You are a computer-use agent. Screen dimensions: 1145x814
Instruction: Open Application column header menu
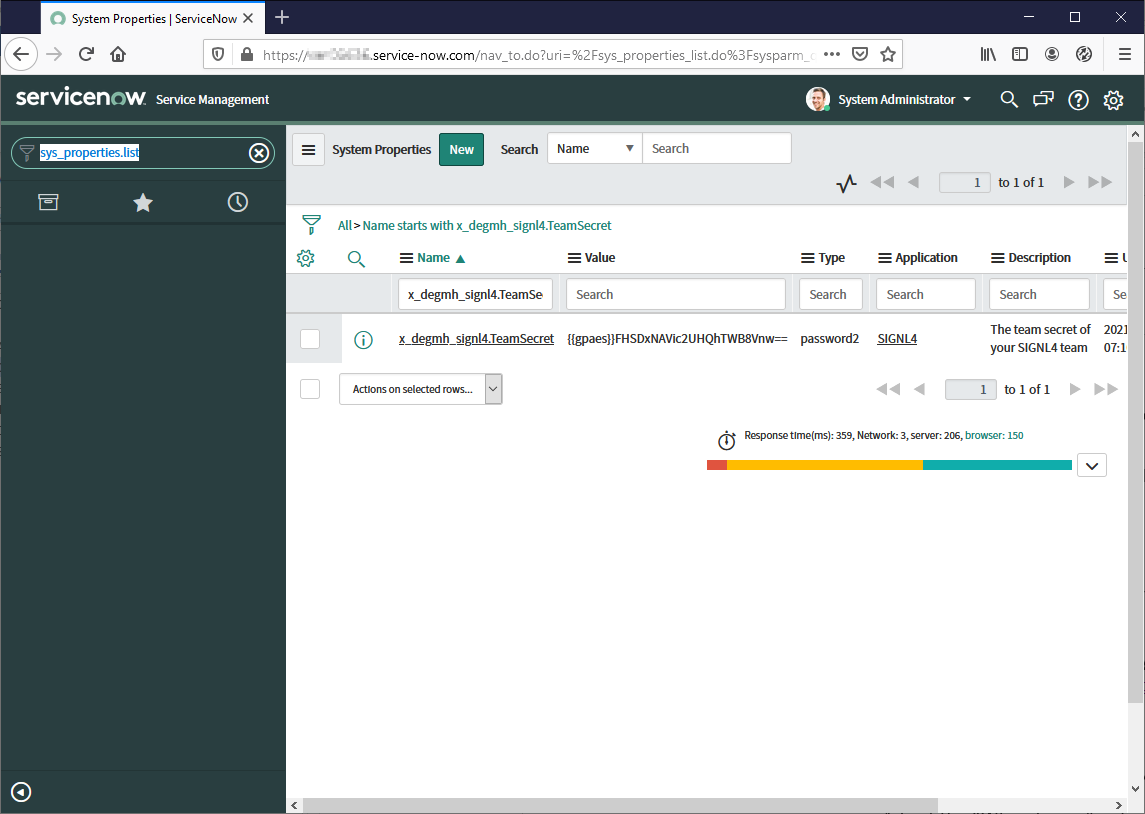pyautogui.click(x=884, y=258)
